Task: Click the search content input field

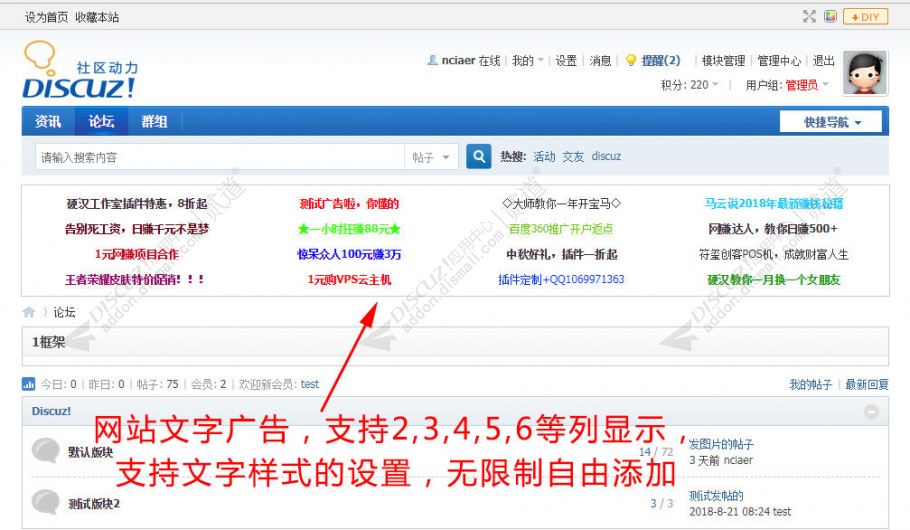Action: [219, 157]
